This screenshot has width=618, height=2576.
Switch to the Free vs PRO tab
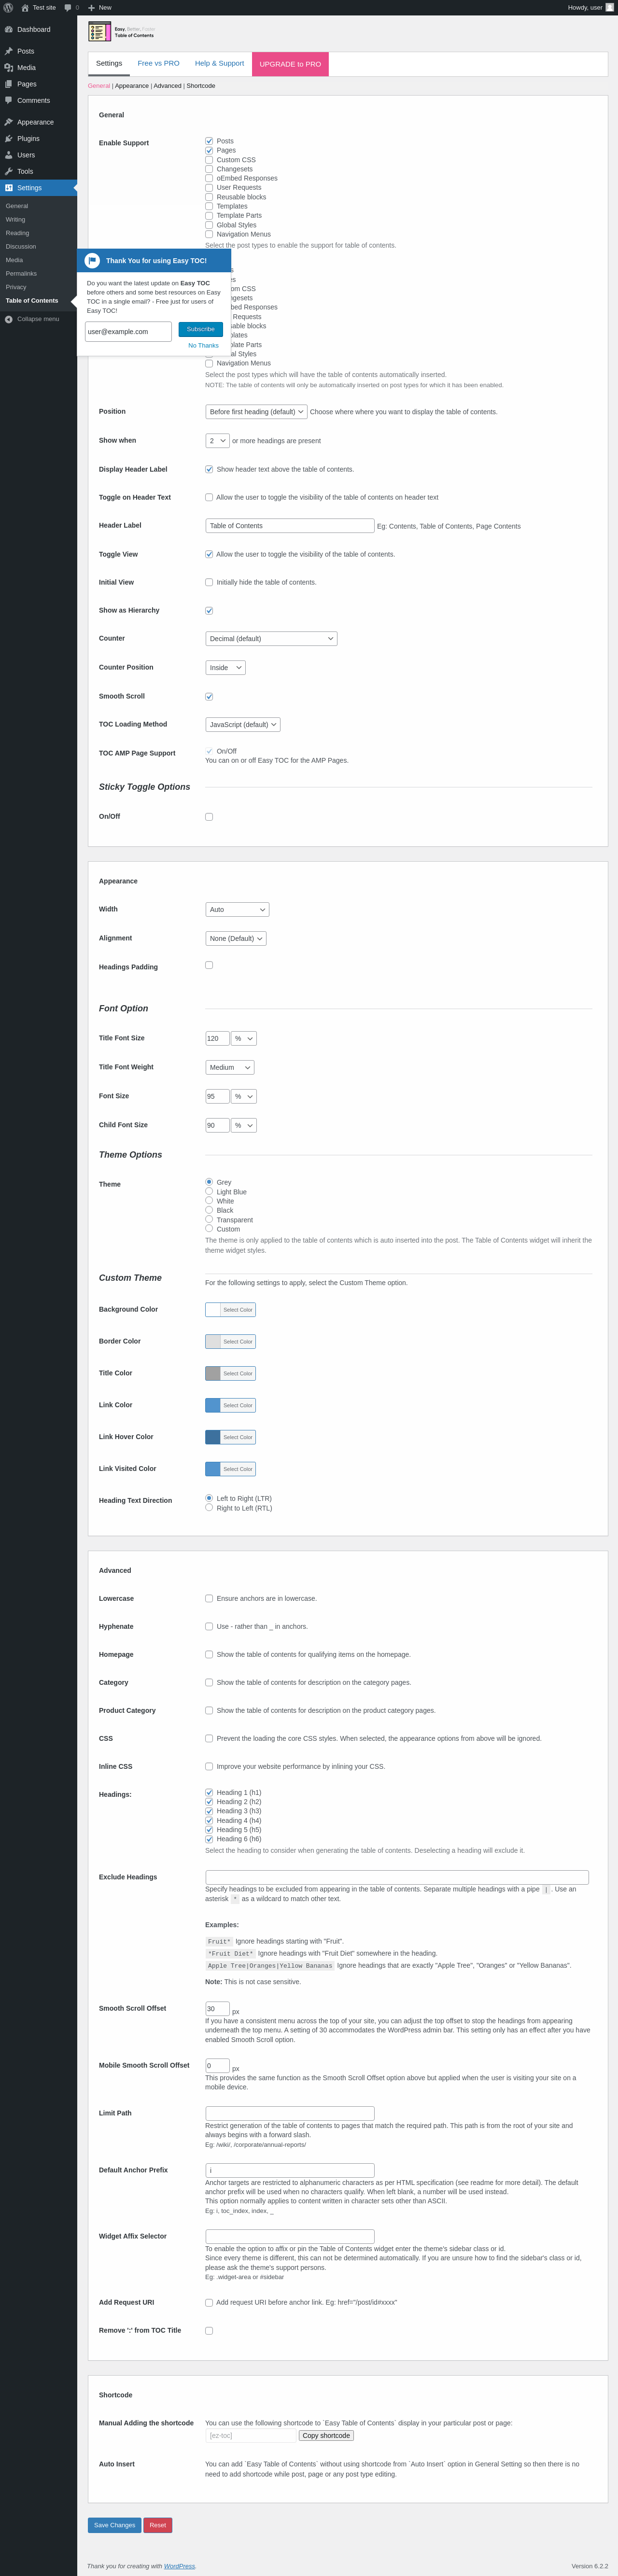pos(158,64)
